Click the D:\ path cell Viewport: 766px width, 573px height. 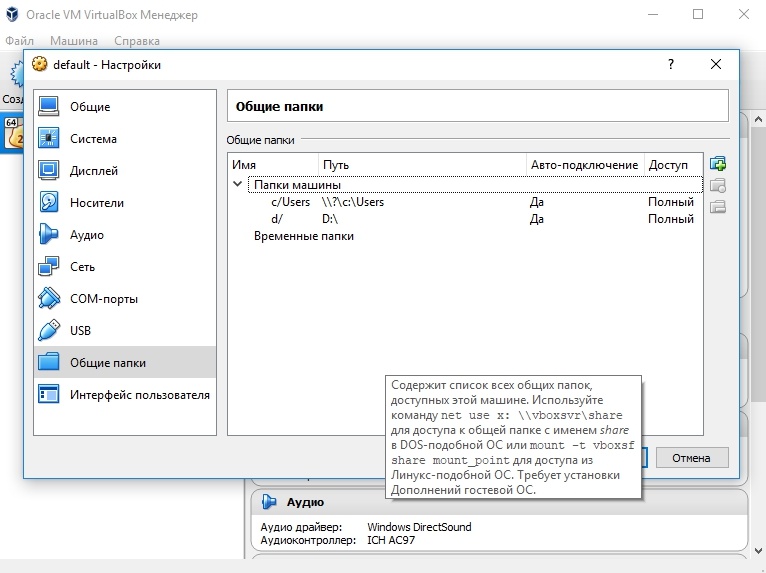330,219
